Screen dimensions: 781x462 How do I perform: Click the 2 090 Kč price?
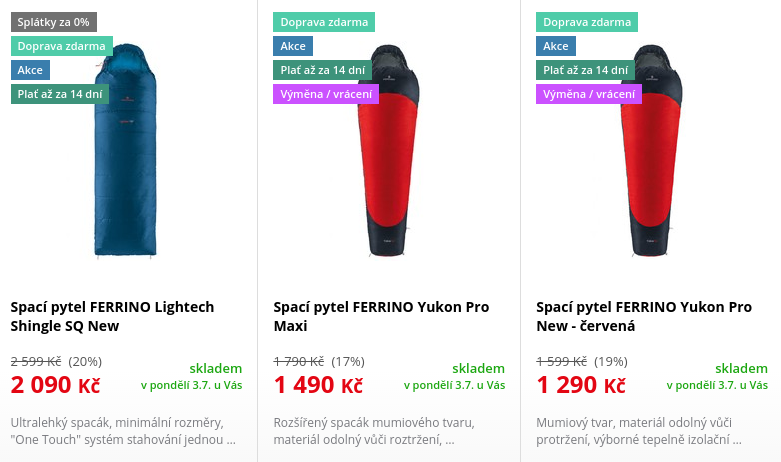(55, 385)
